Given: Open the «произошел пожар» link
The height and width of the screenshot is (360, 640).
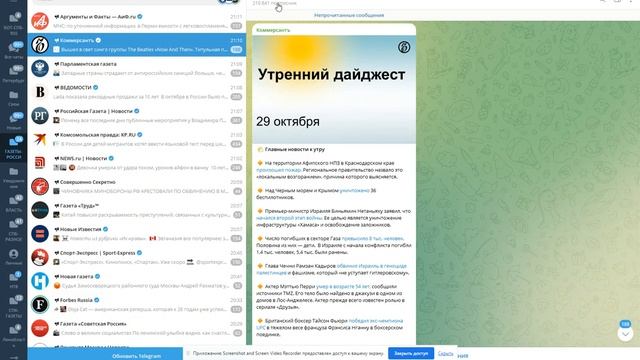Looking at the screenshot, I should point(278,170).
